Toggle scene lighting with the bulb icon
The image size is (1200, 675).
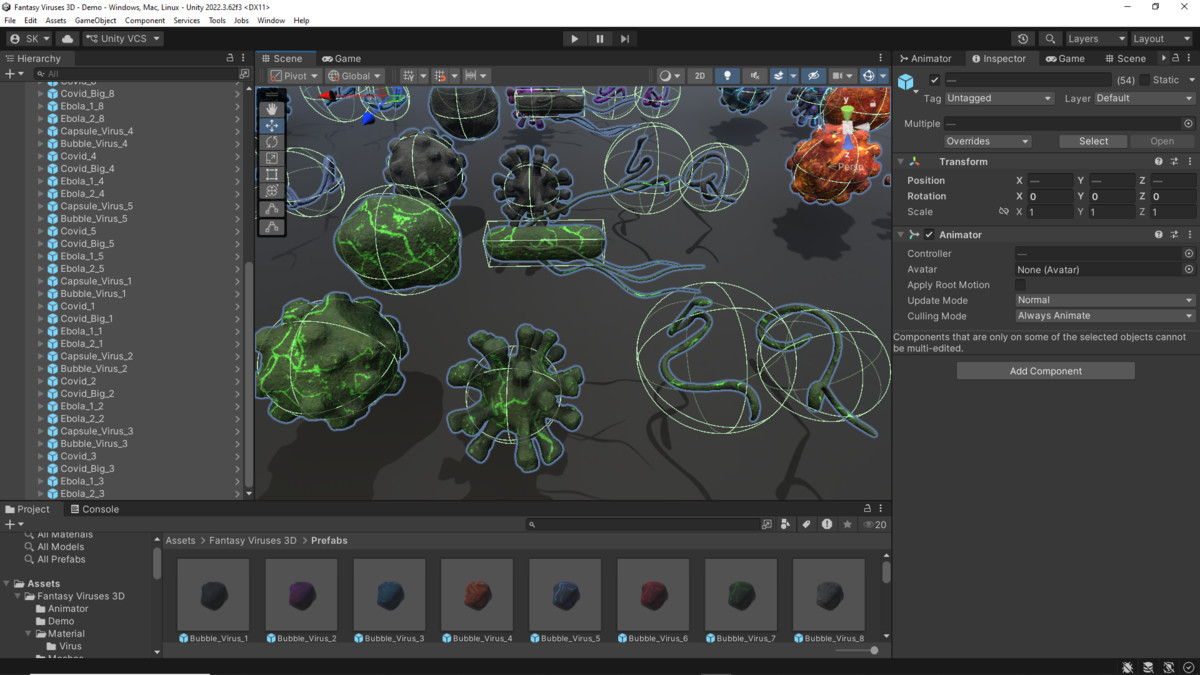point(726,75)
